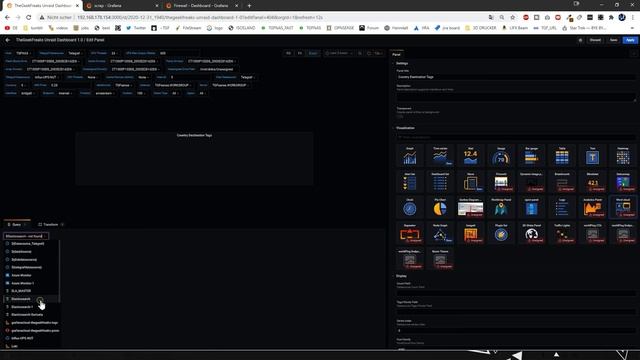Click the Discard button
This screenshot has width=640, height=360.
pyautogui.click(x=595, y=40)
